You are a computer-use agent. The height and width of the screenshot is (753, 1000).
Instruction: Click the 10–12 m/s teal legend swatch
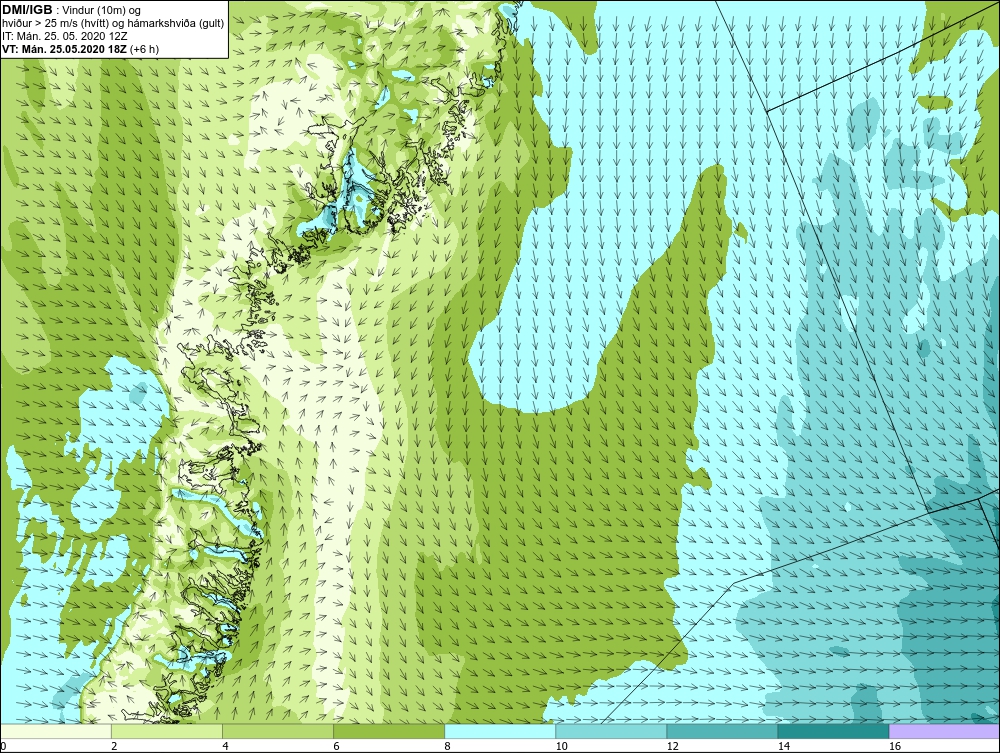coord(611,731)
